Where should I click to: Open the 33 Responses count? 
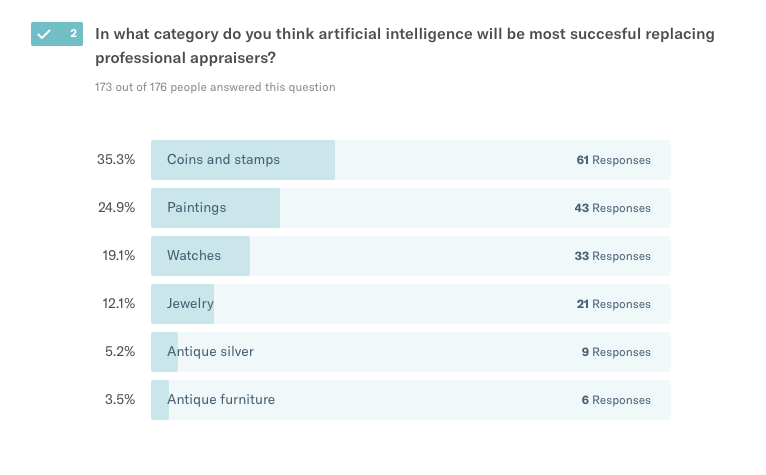point(613,256)
